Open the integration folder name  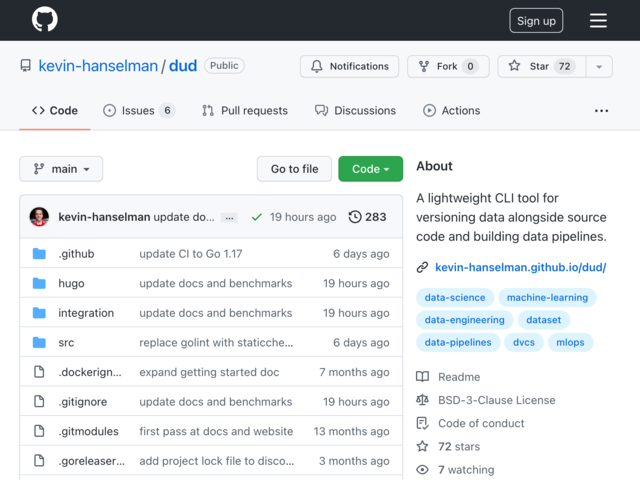tap(86, 313)
